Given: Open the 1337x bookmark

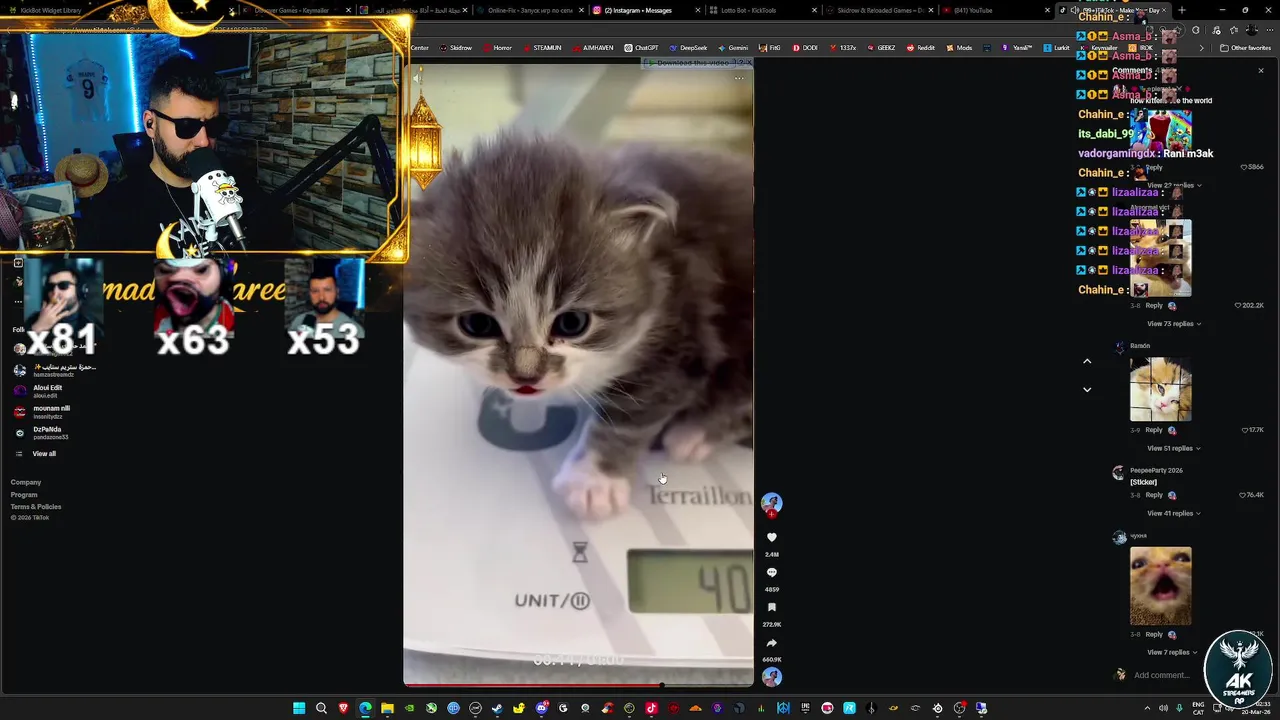Looking at the screenshot, I should 842,48.
